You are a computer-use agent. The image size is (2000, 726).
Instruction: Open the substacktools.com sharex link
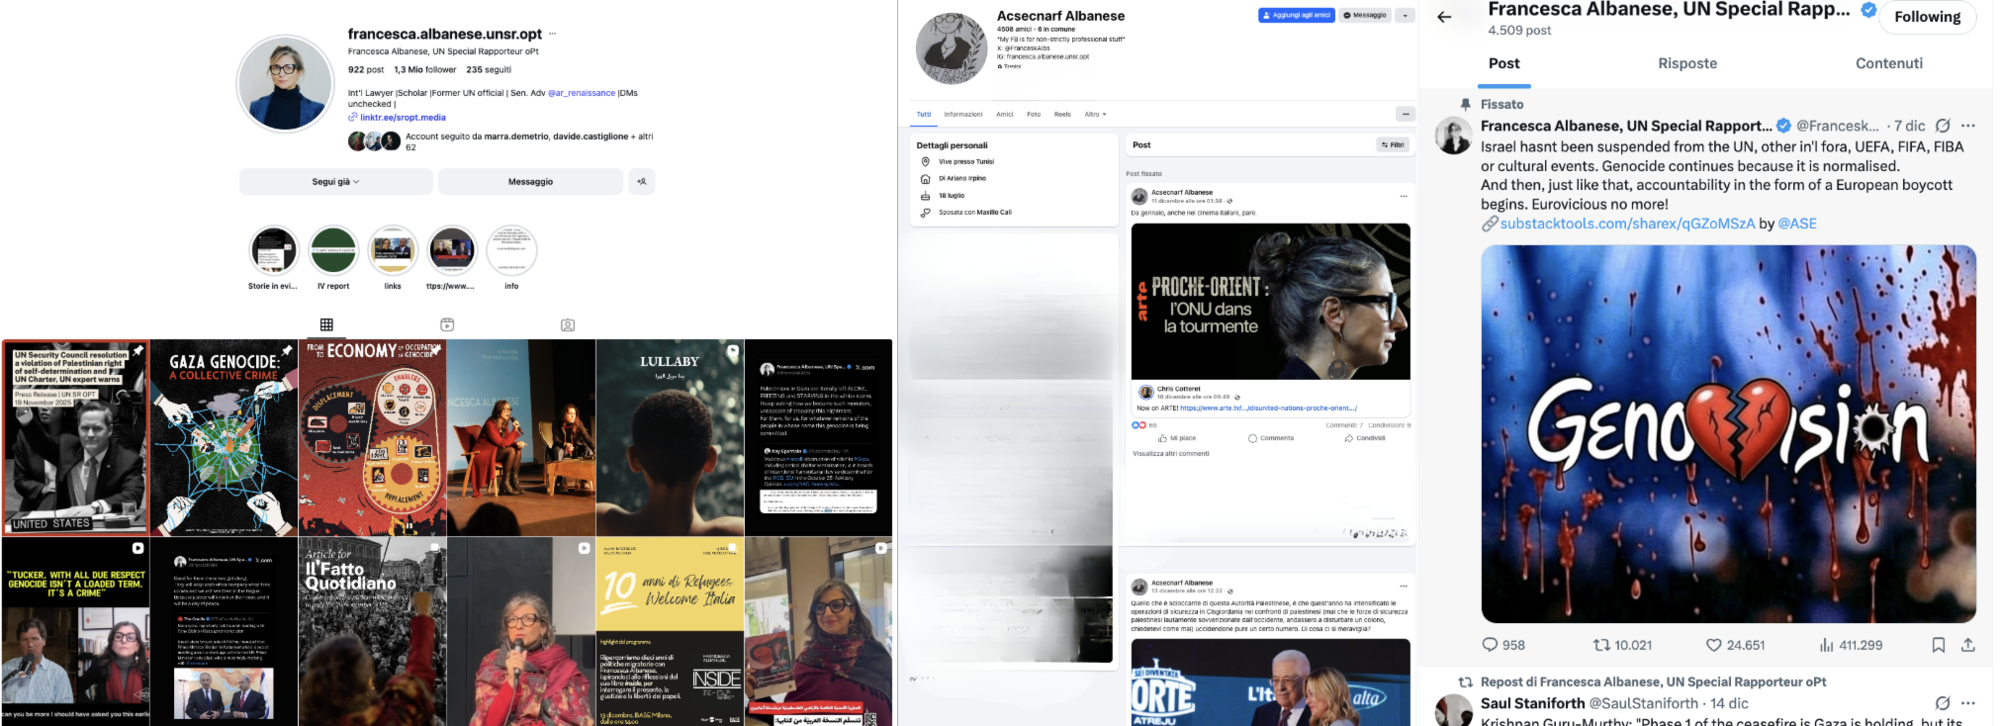[1626, 224]
